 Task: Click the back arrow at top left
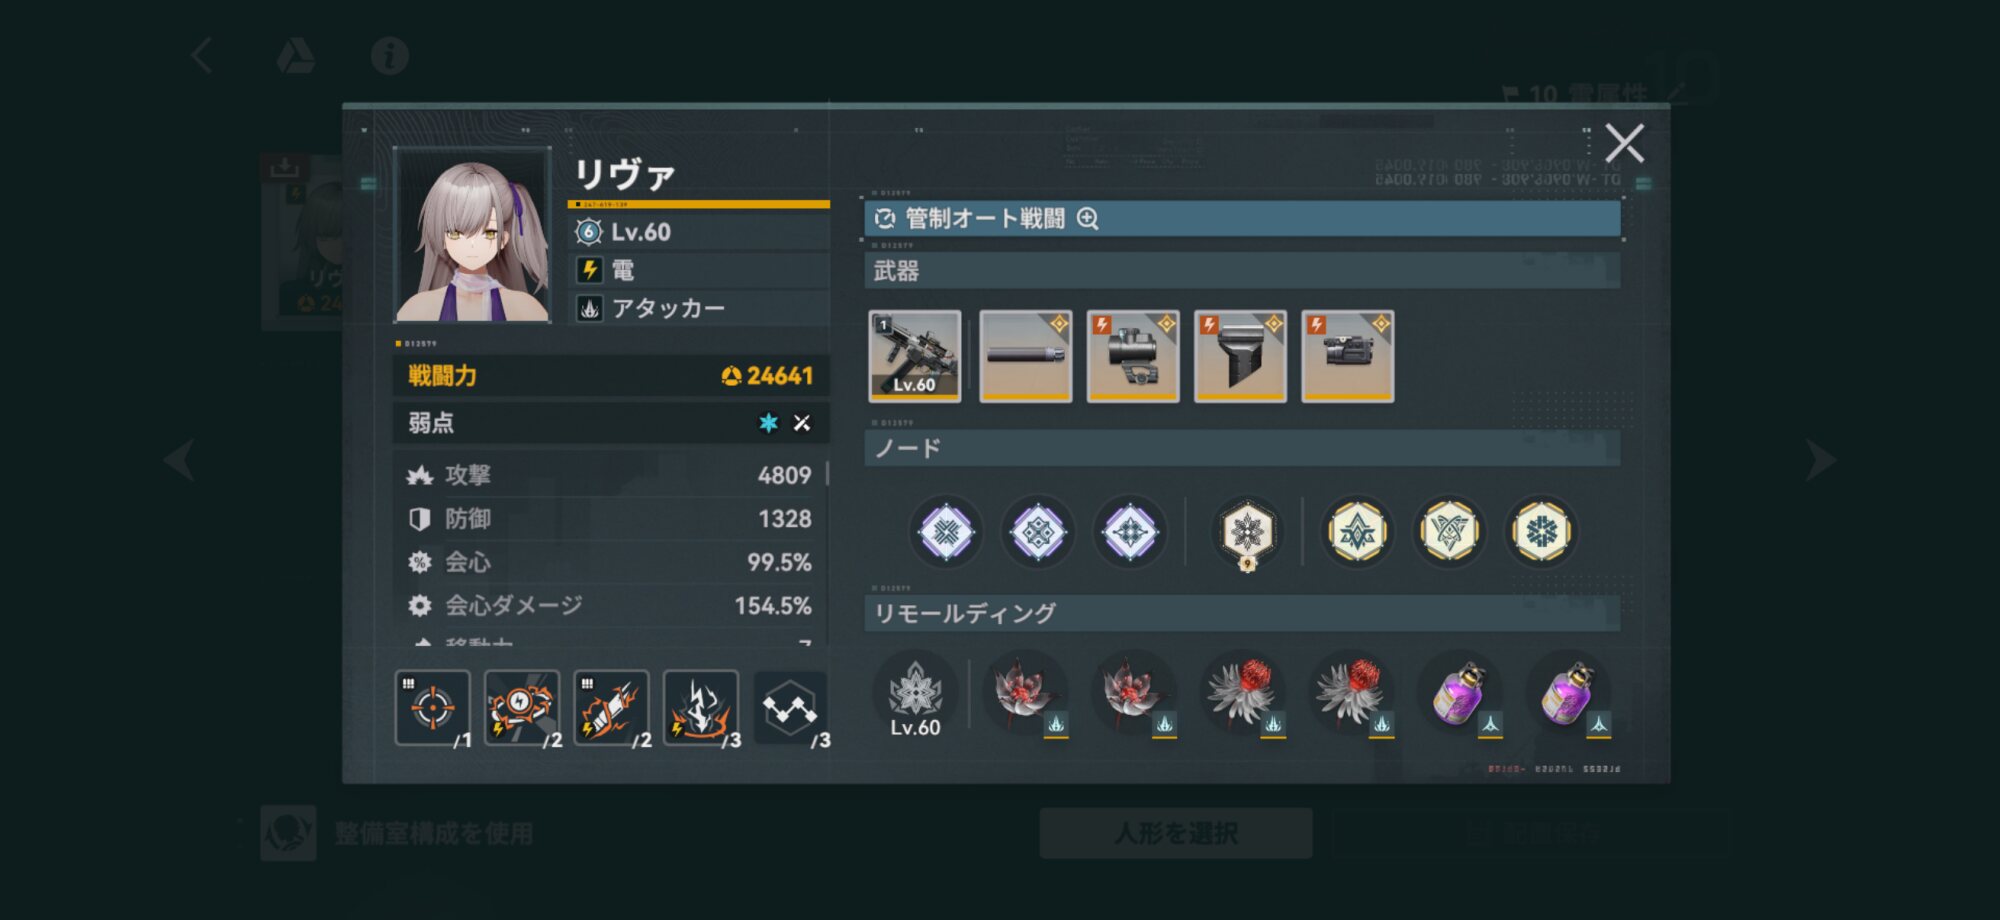click(202, 55)
